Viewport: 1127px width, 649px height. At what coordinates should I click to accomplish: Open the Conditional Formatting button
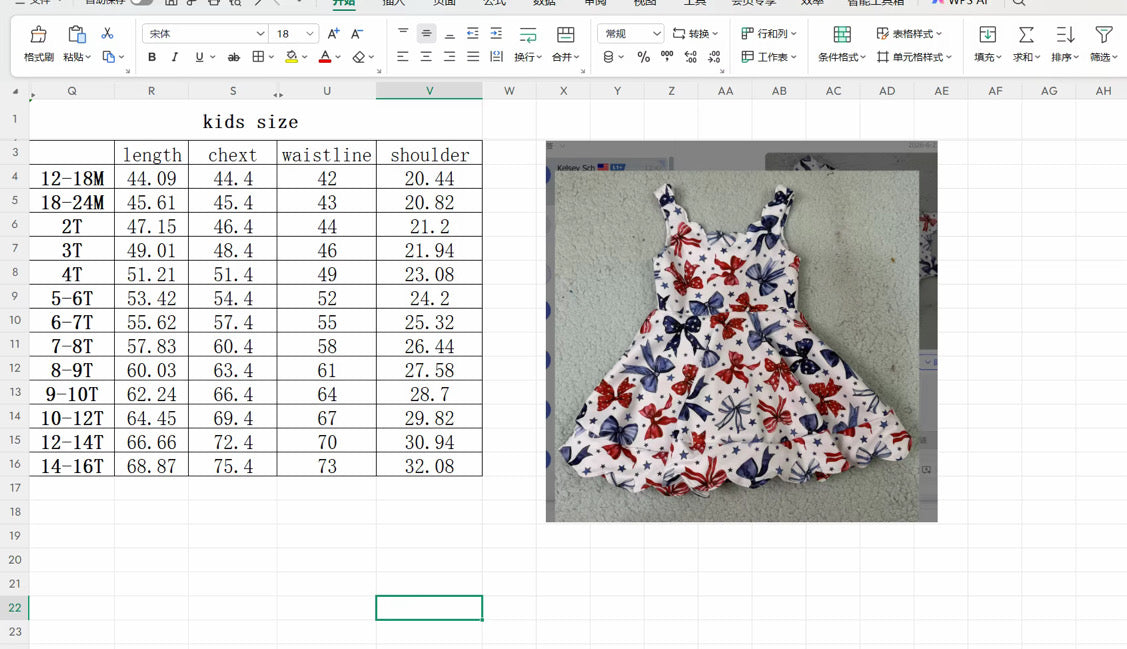coord(842,43)
